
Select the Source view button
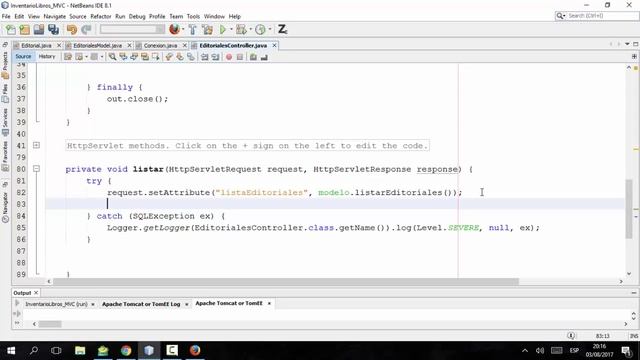click(x=23, y=57)
